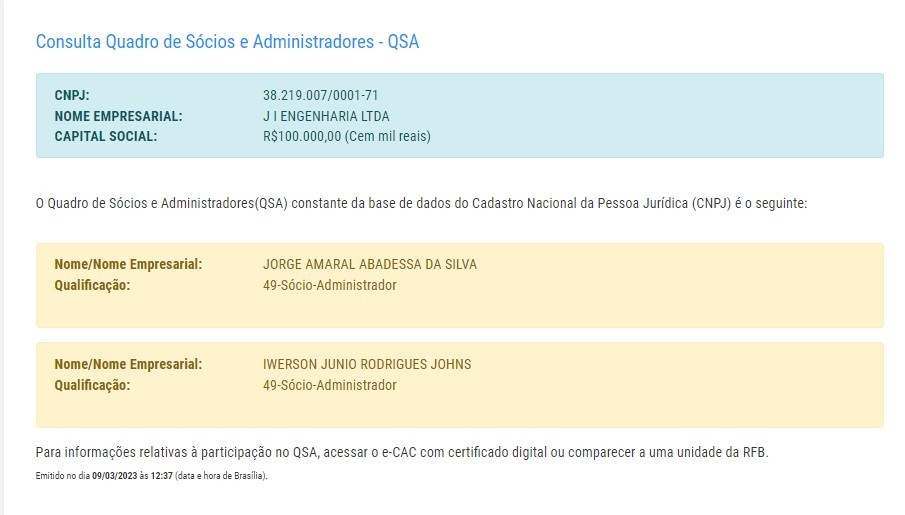This screenshot has width=905, height=515.
Task: Click Nome/Nome Empresarial label in first partner card
Action: (128, 265)
